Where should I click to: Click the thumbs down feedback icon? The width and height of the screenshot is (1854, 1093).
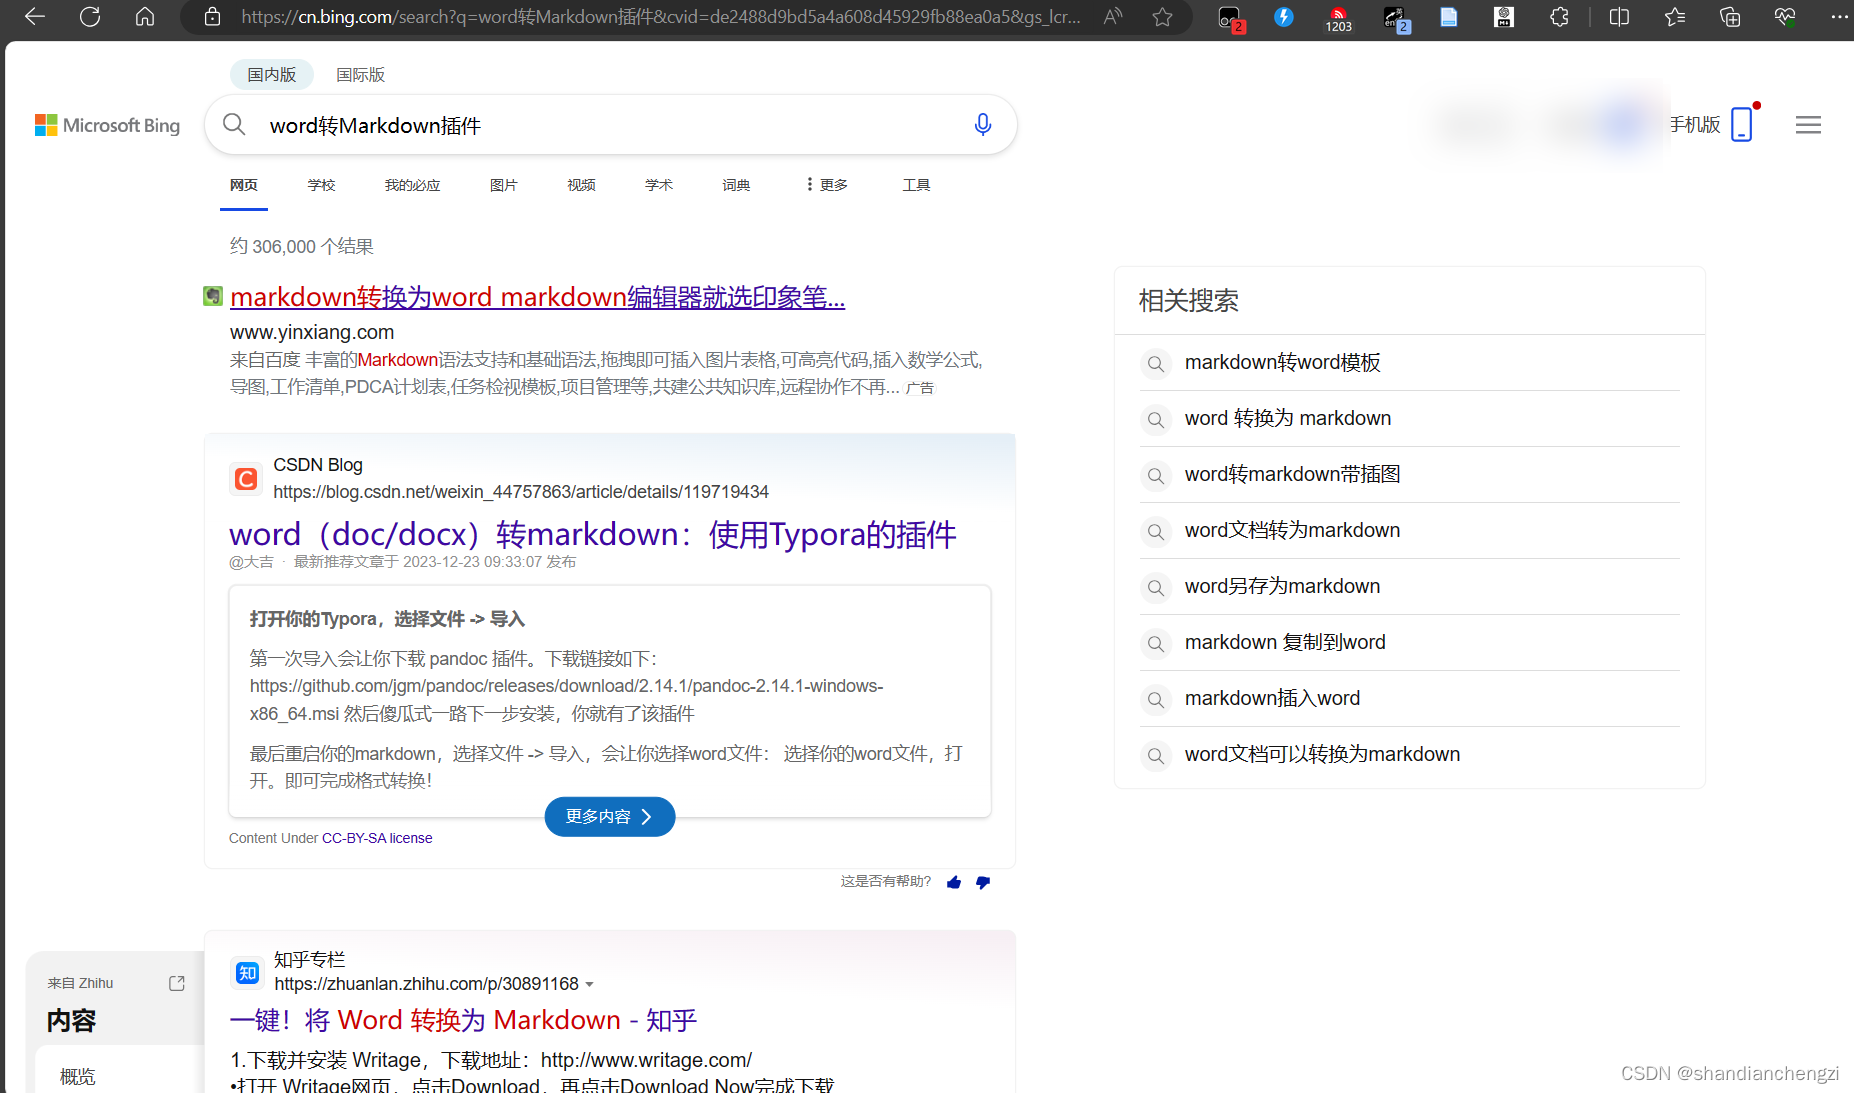(x=983, y=882)
